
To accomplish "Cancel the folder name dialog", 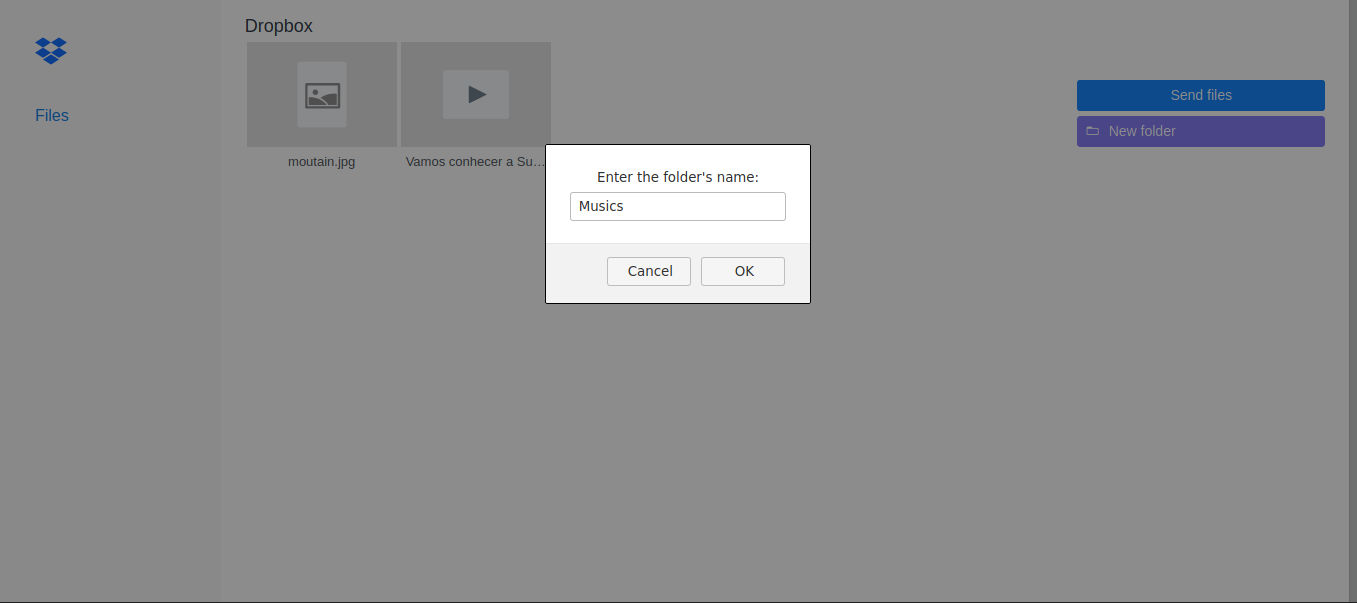I will [x=649, y=271].
